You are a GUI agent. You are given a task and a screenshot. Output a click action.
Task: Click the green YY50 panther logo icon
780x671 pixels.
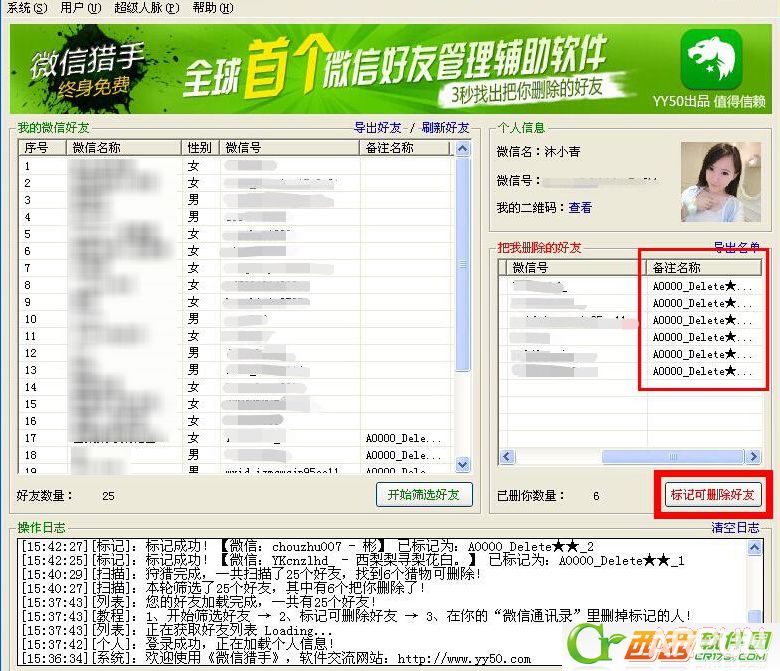711,59
